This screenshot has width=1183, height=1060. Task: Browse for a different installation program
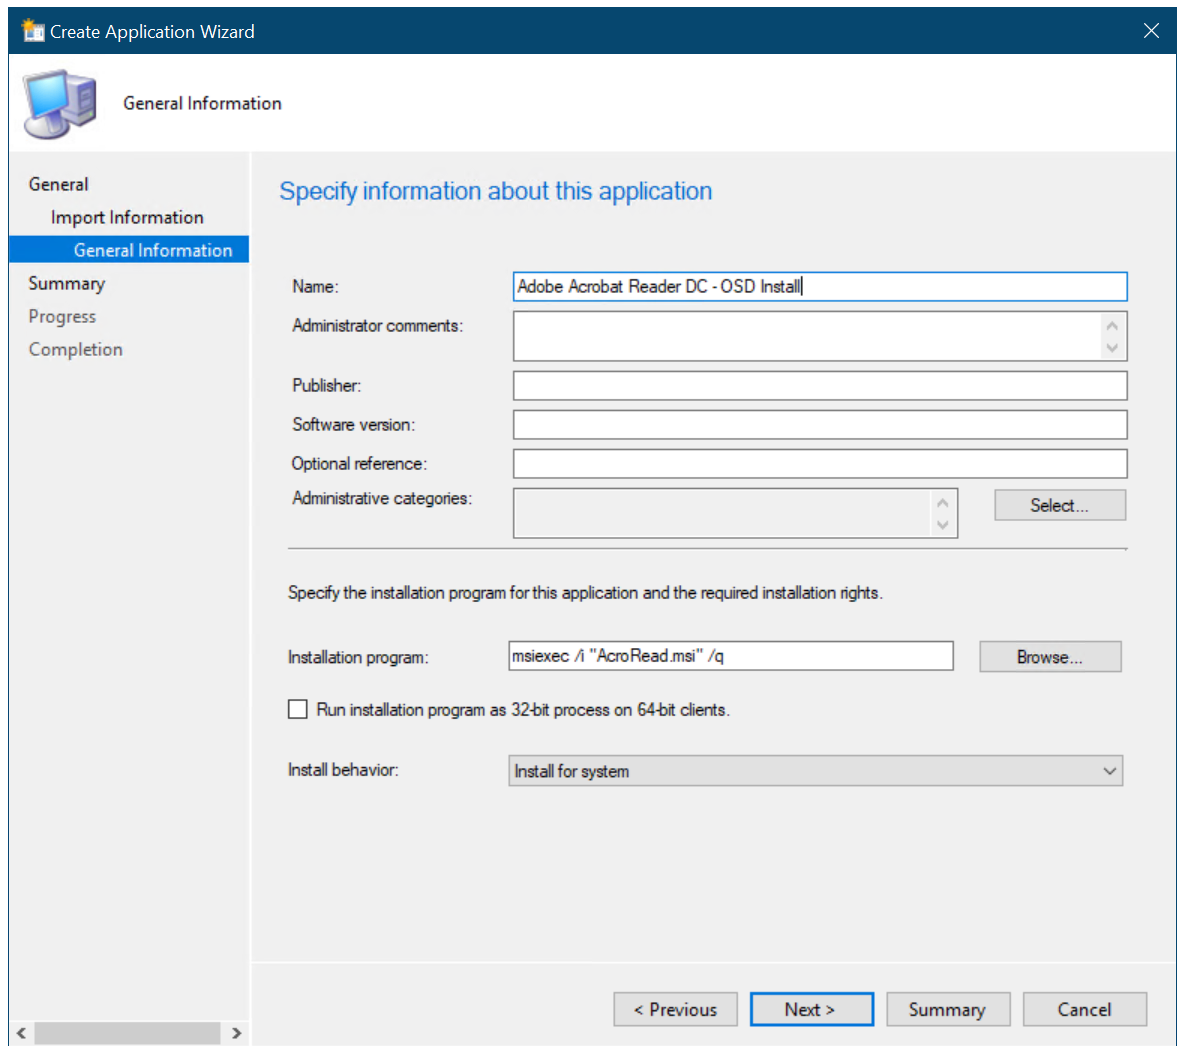(1049, 656)
